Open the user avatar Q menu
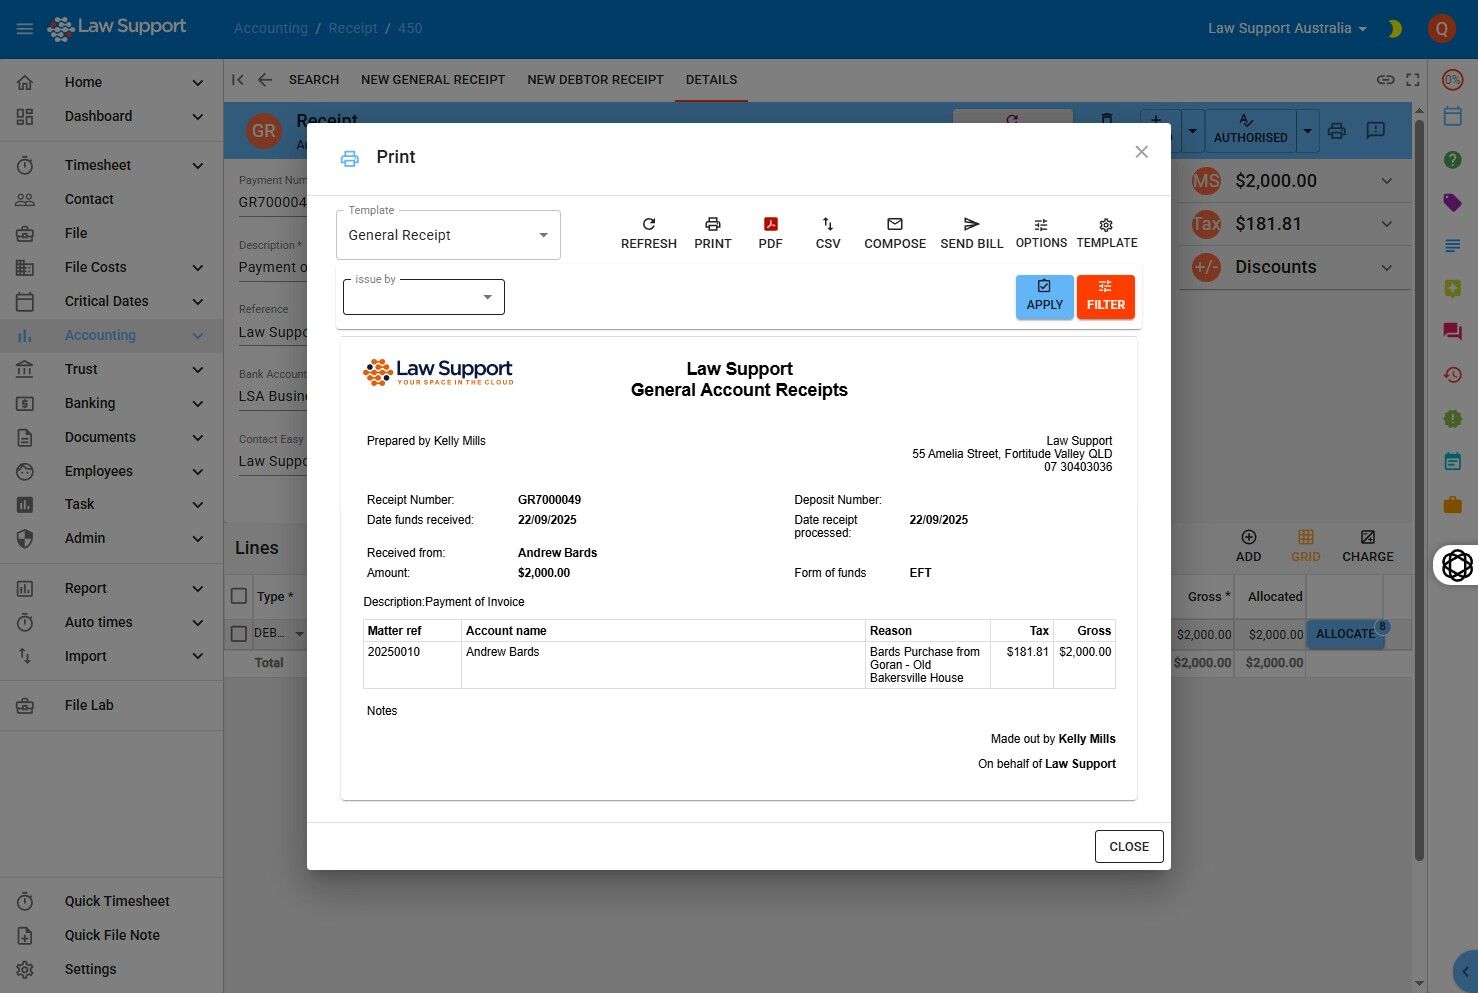Image resolution: width=1478 pixels, height=993 pixels. click(1441, 29)
